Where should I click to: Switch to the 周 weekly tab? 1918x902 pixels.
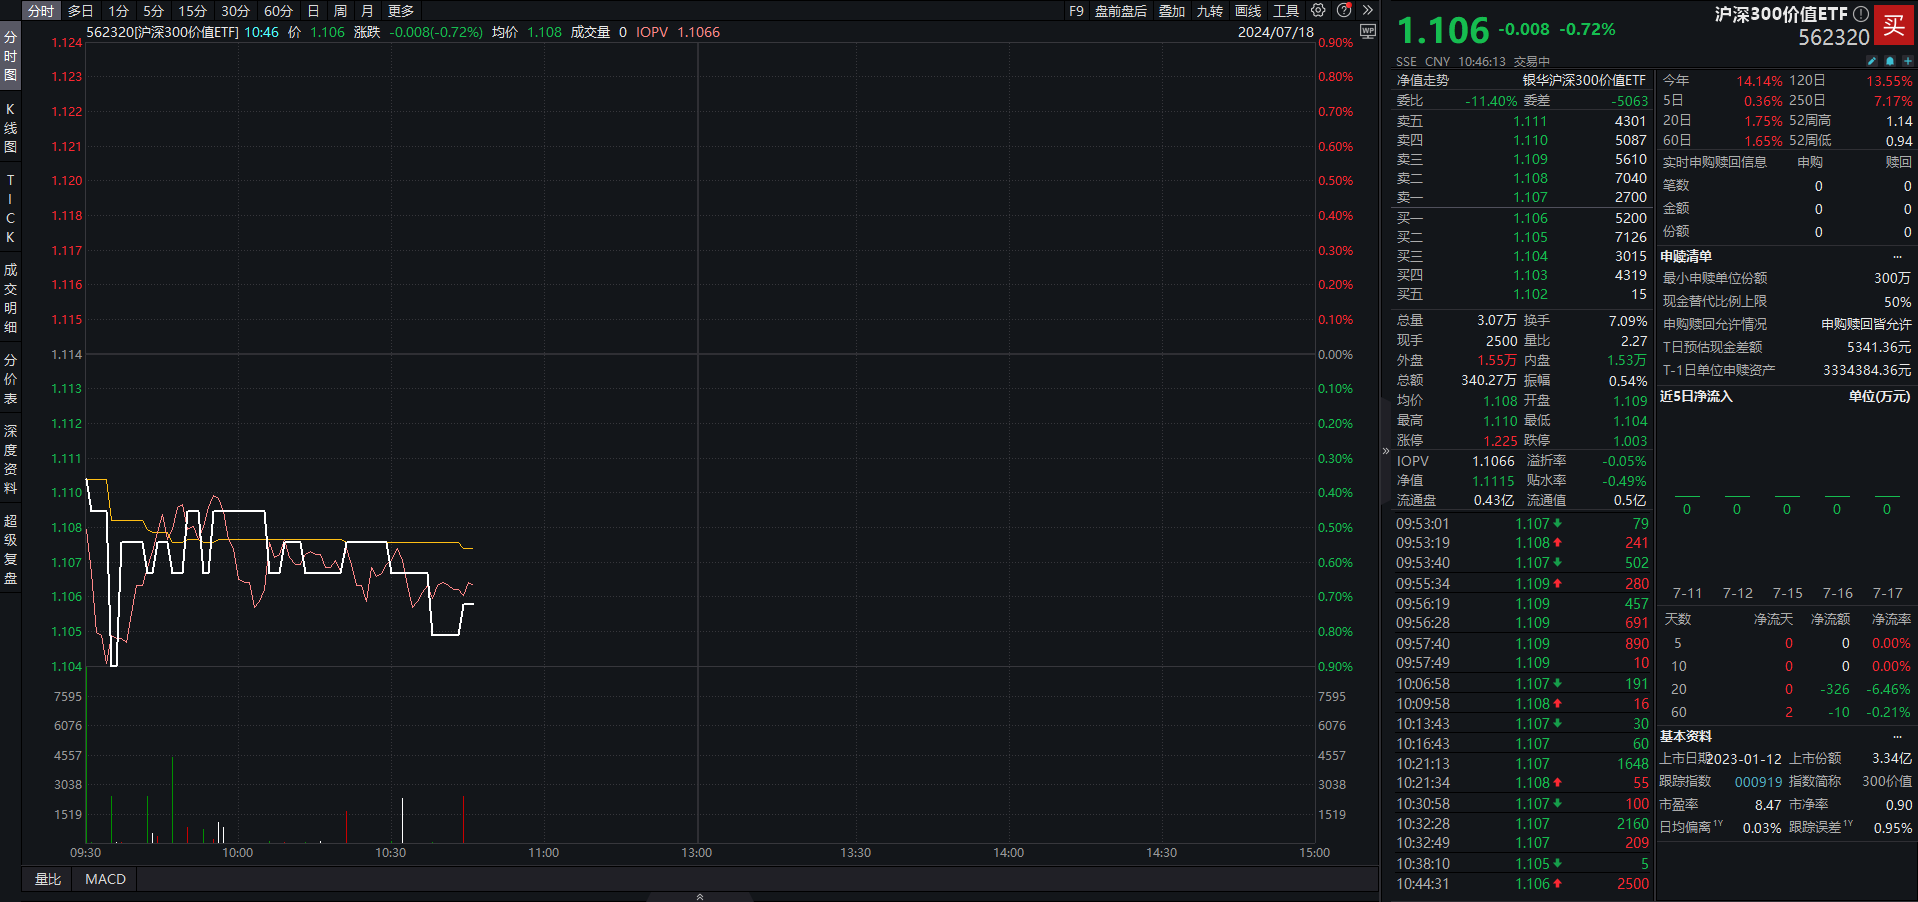[x=340, y=11]
